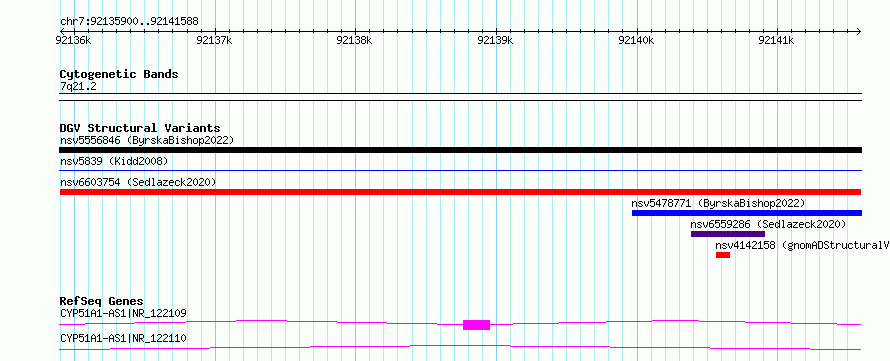Click the 92138k ruler tick label

(355, 40)
